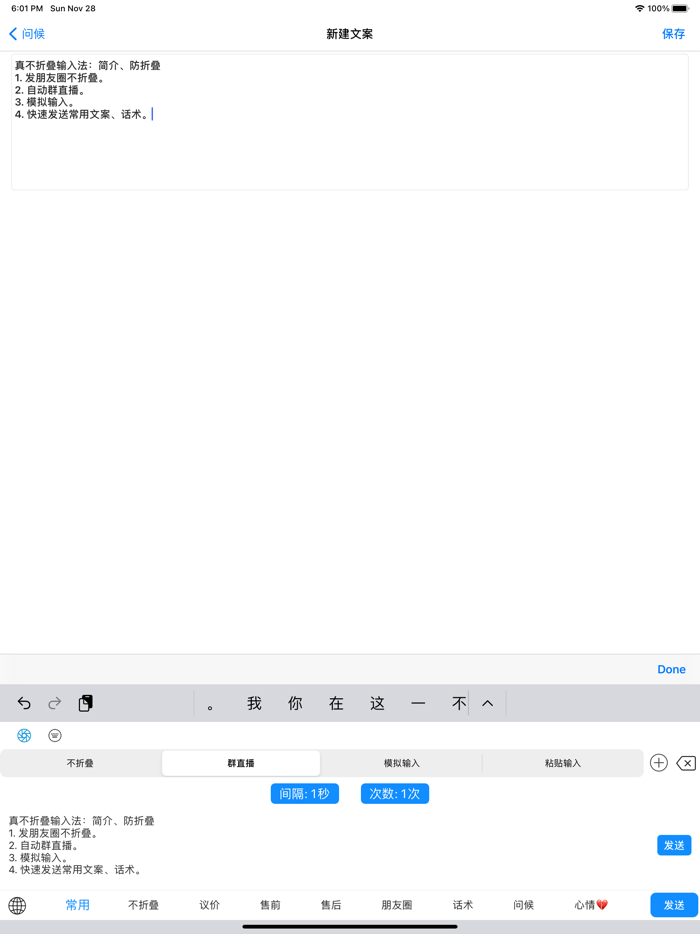The height and width of the screenshot is (934, 700).
Task: Tap the Wi-Fi status icon
Action: [x=640, y=8]
